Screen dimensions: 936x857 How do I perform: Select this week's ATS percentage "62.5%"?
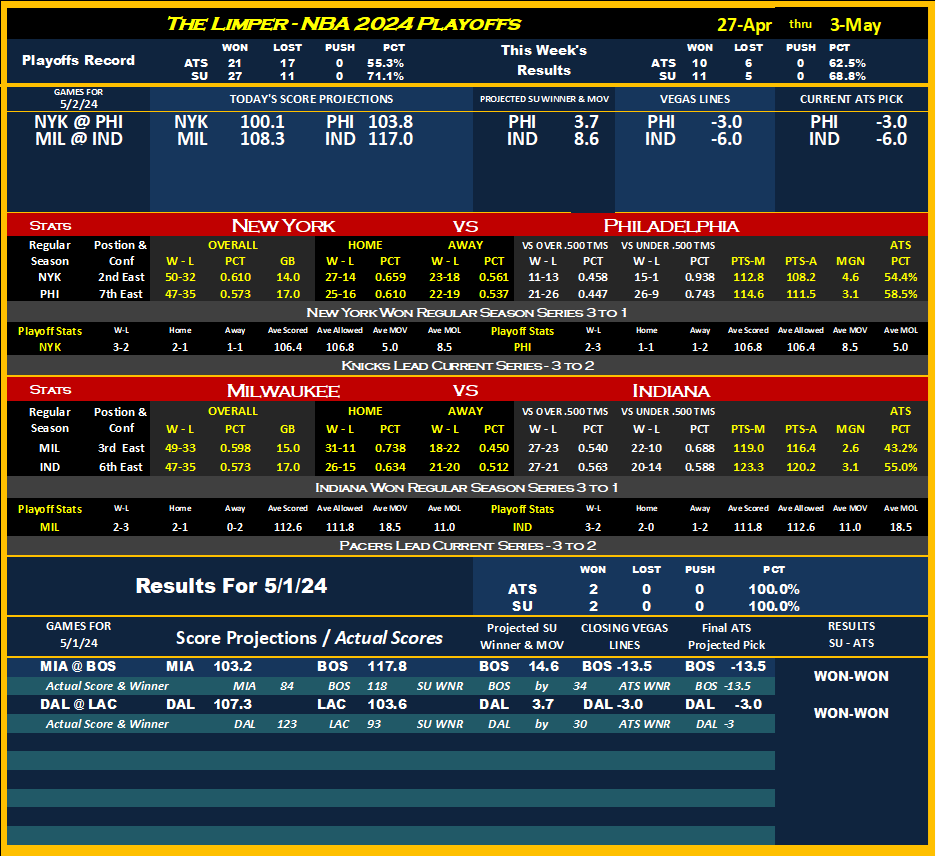[x=847, y=63]
